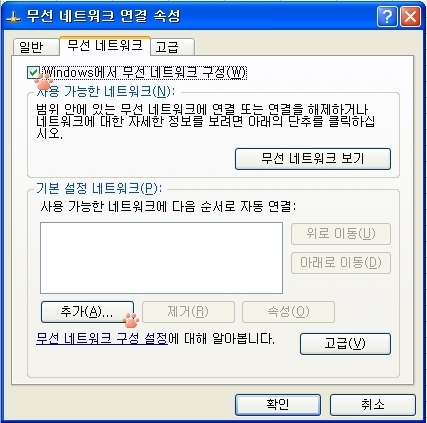The height and width of the screenshot is (423, 427).
Task: Click the 속성(O) button
Action: click(288, 312)
